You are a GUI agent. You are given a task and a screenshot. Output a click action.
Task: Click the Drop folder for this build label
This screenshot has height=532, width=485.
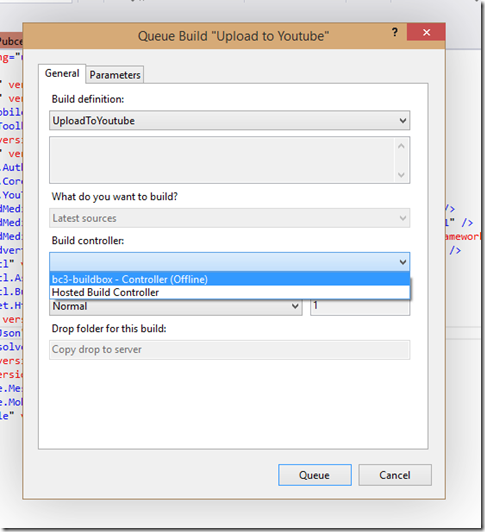pos(109,328)
